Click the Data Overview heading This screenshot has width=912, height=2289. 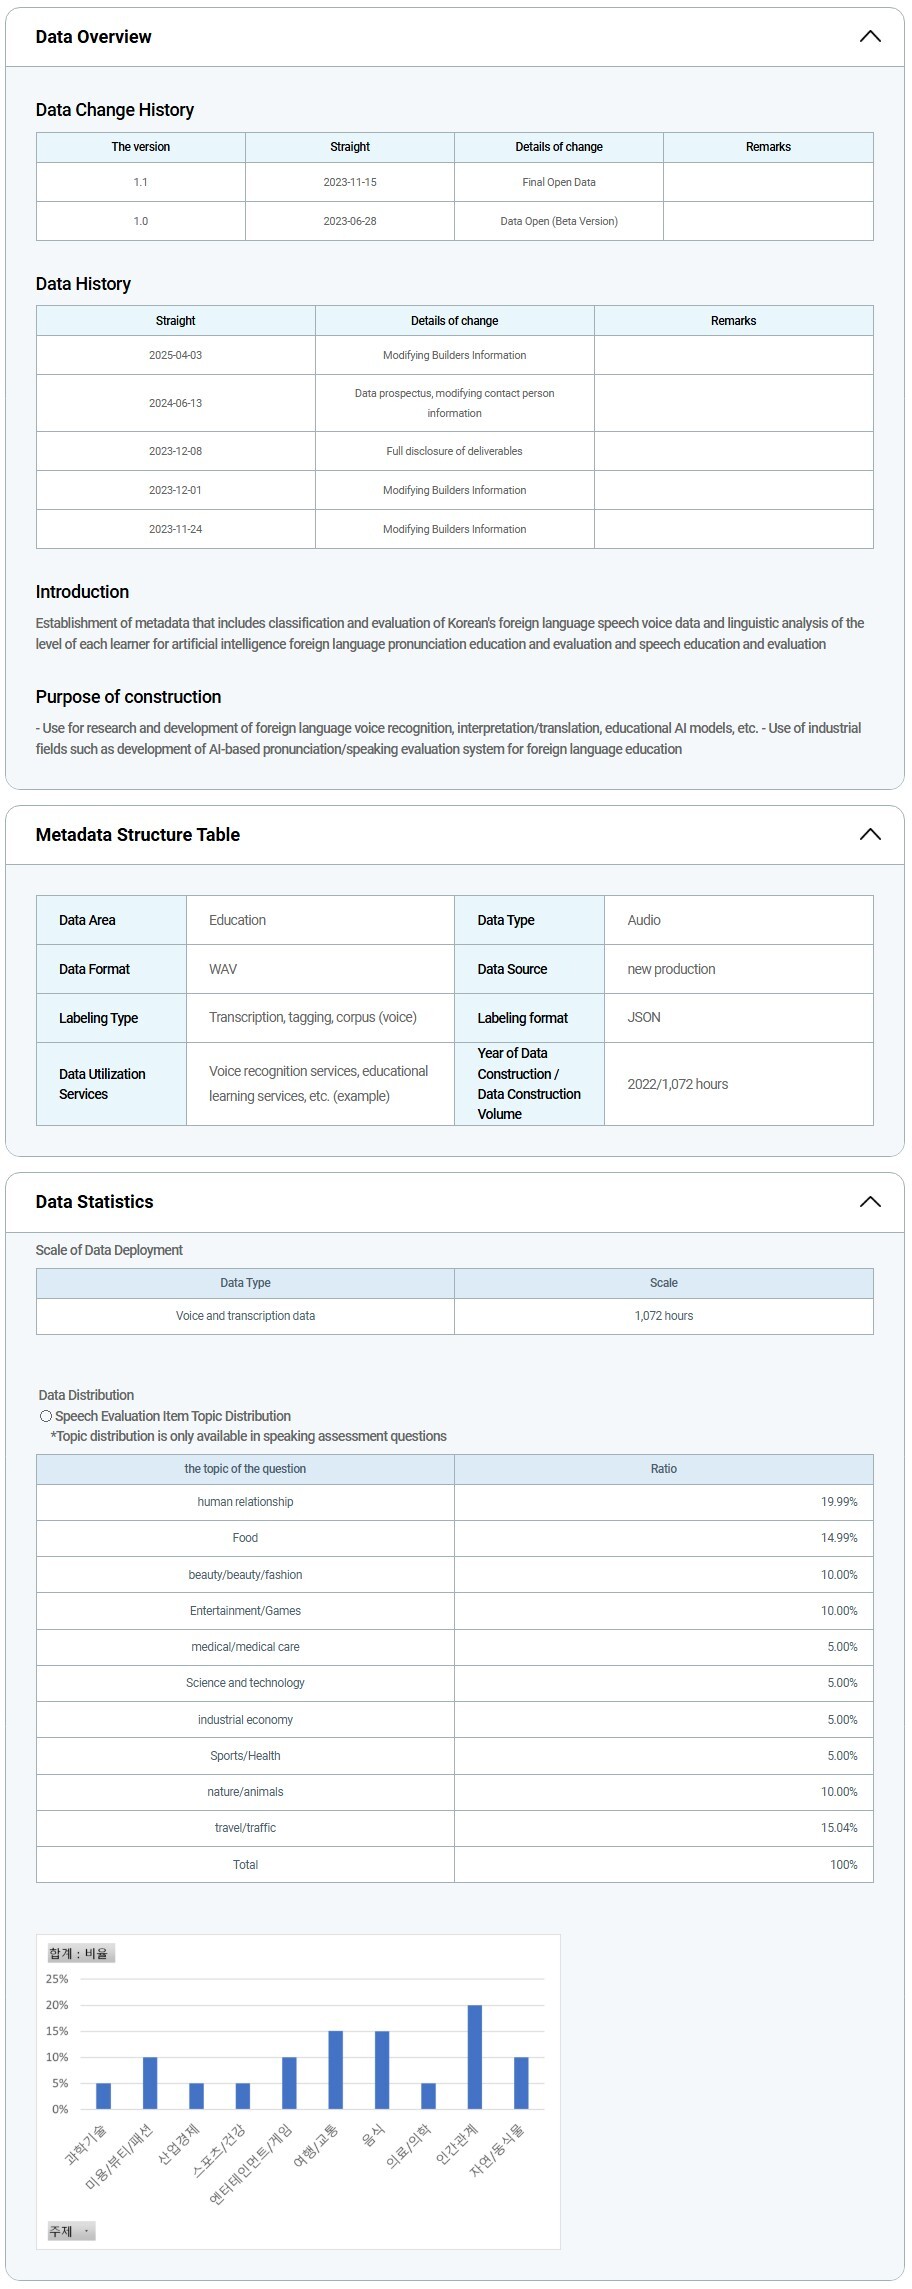94,37
